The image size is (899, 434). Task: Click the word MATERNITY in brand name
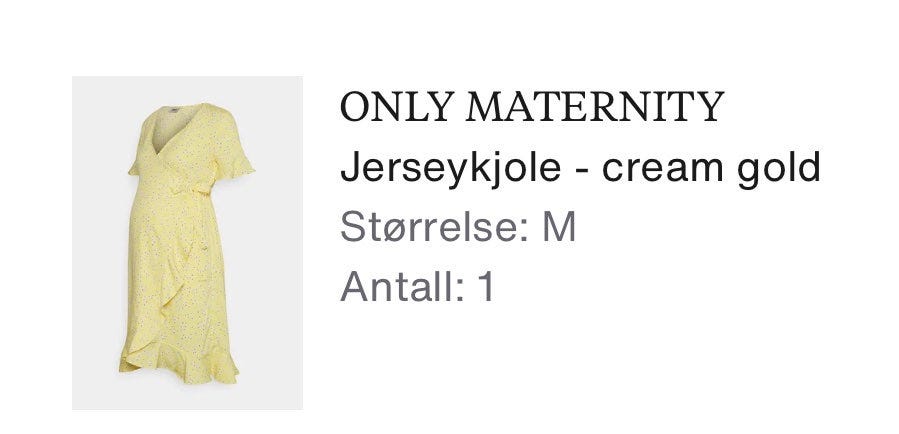[595, 107]
